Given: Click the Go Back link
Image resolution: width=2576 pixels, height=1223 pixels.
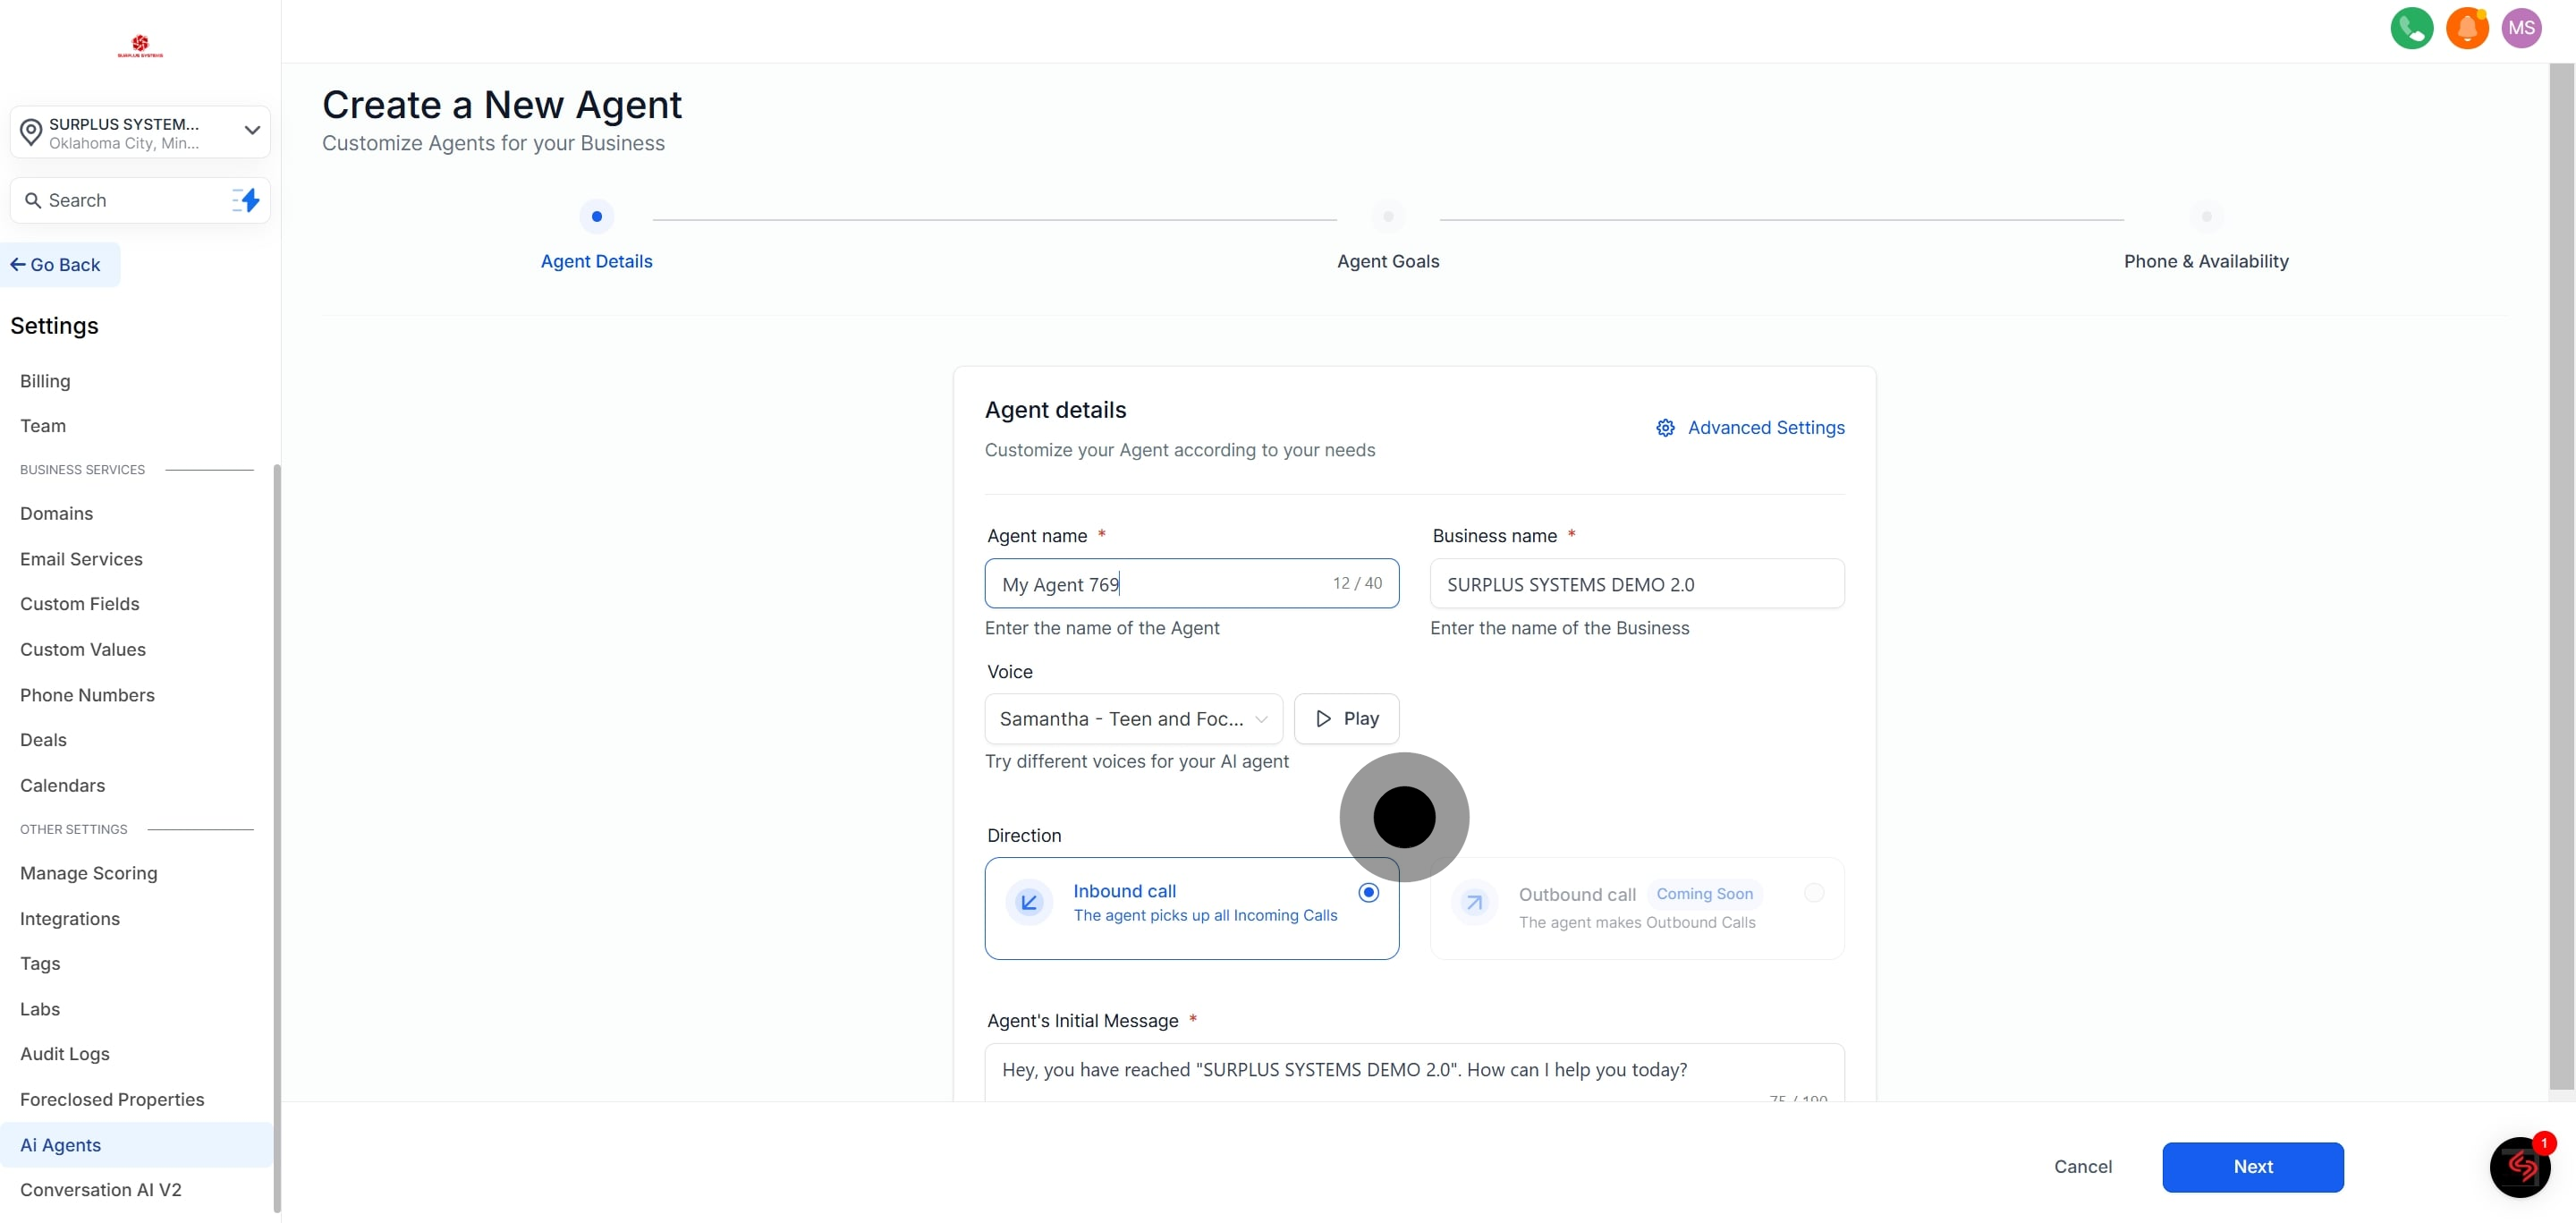Looking at the screenshot, I should (57, 265).
